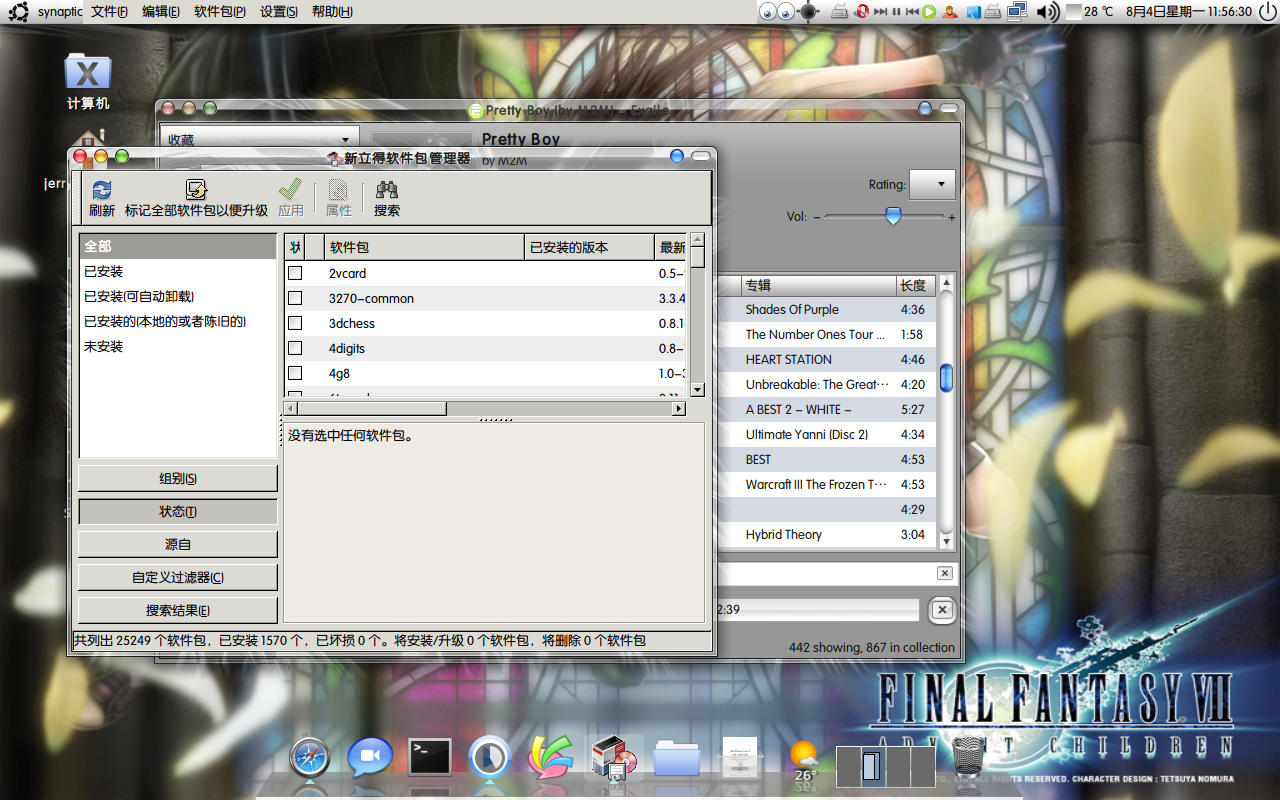Click the Exaile track progress bar
This screenshot has height=800, width=1280.
click(x=818, y=610)
